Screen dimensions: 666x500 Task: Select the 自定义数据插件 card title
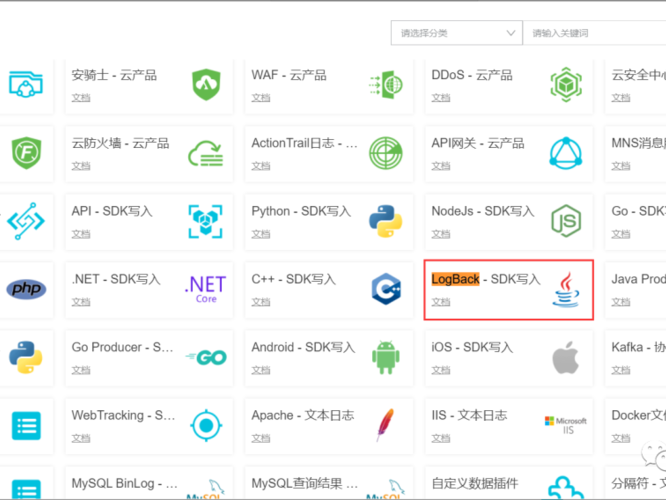tap(475, 483)
